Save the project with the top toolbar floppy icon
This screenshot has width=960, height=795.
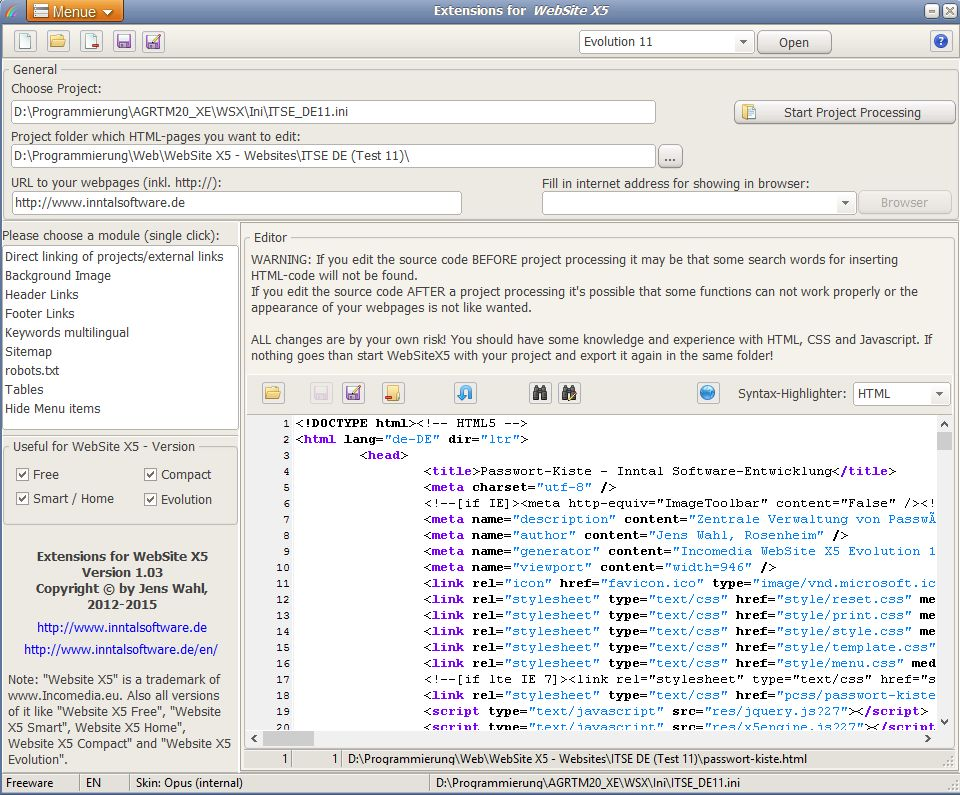coord(124,42)
